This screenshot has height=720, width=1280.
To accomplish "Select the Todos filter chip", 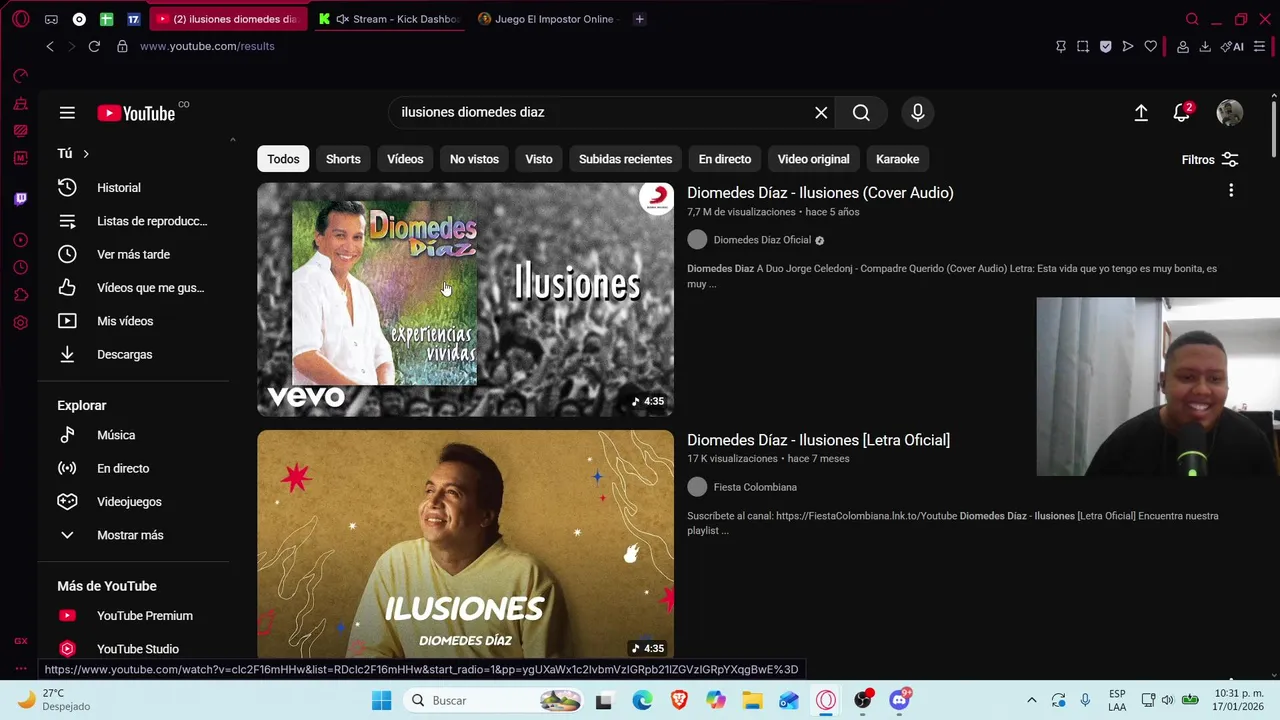I will click(283, 159).
